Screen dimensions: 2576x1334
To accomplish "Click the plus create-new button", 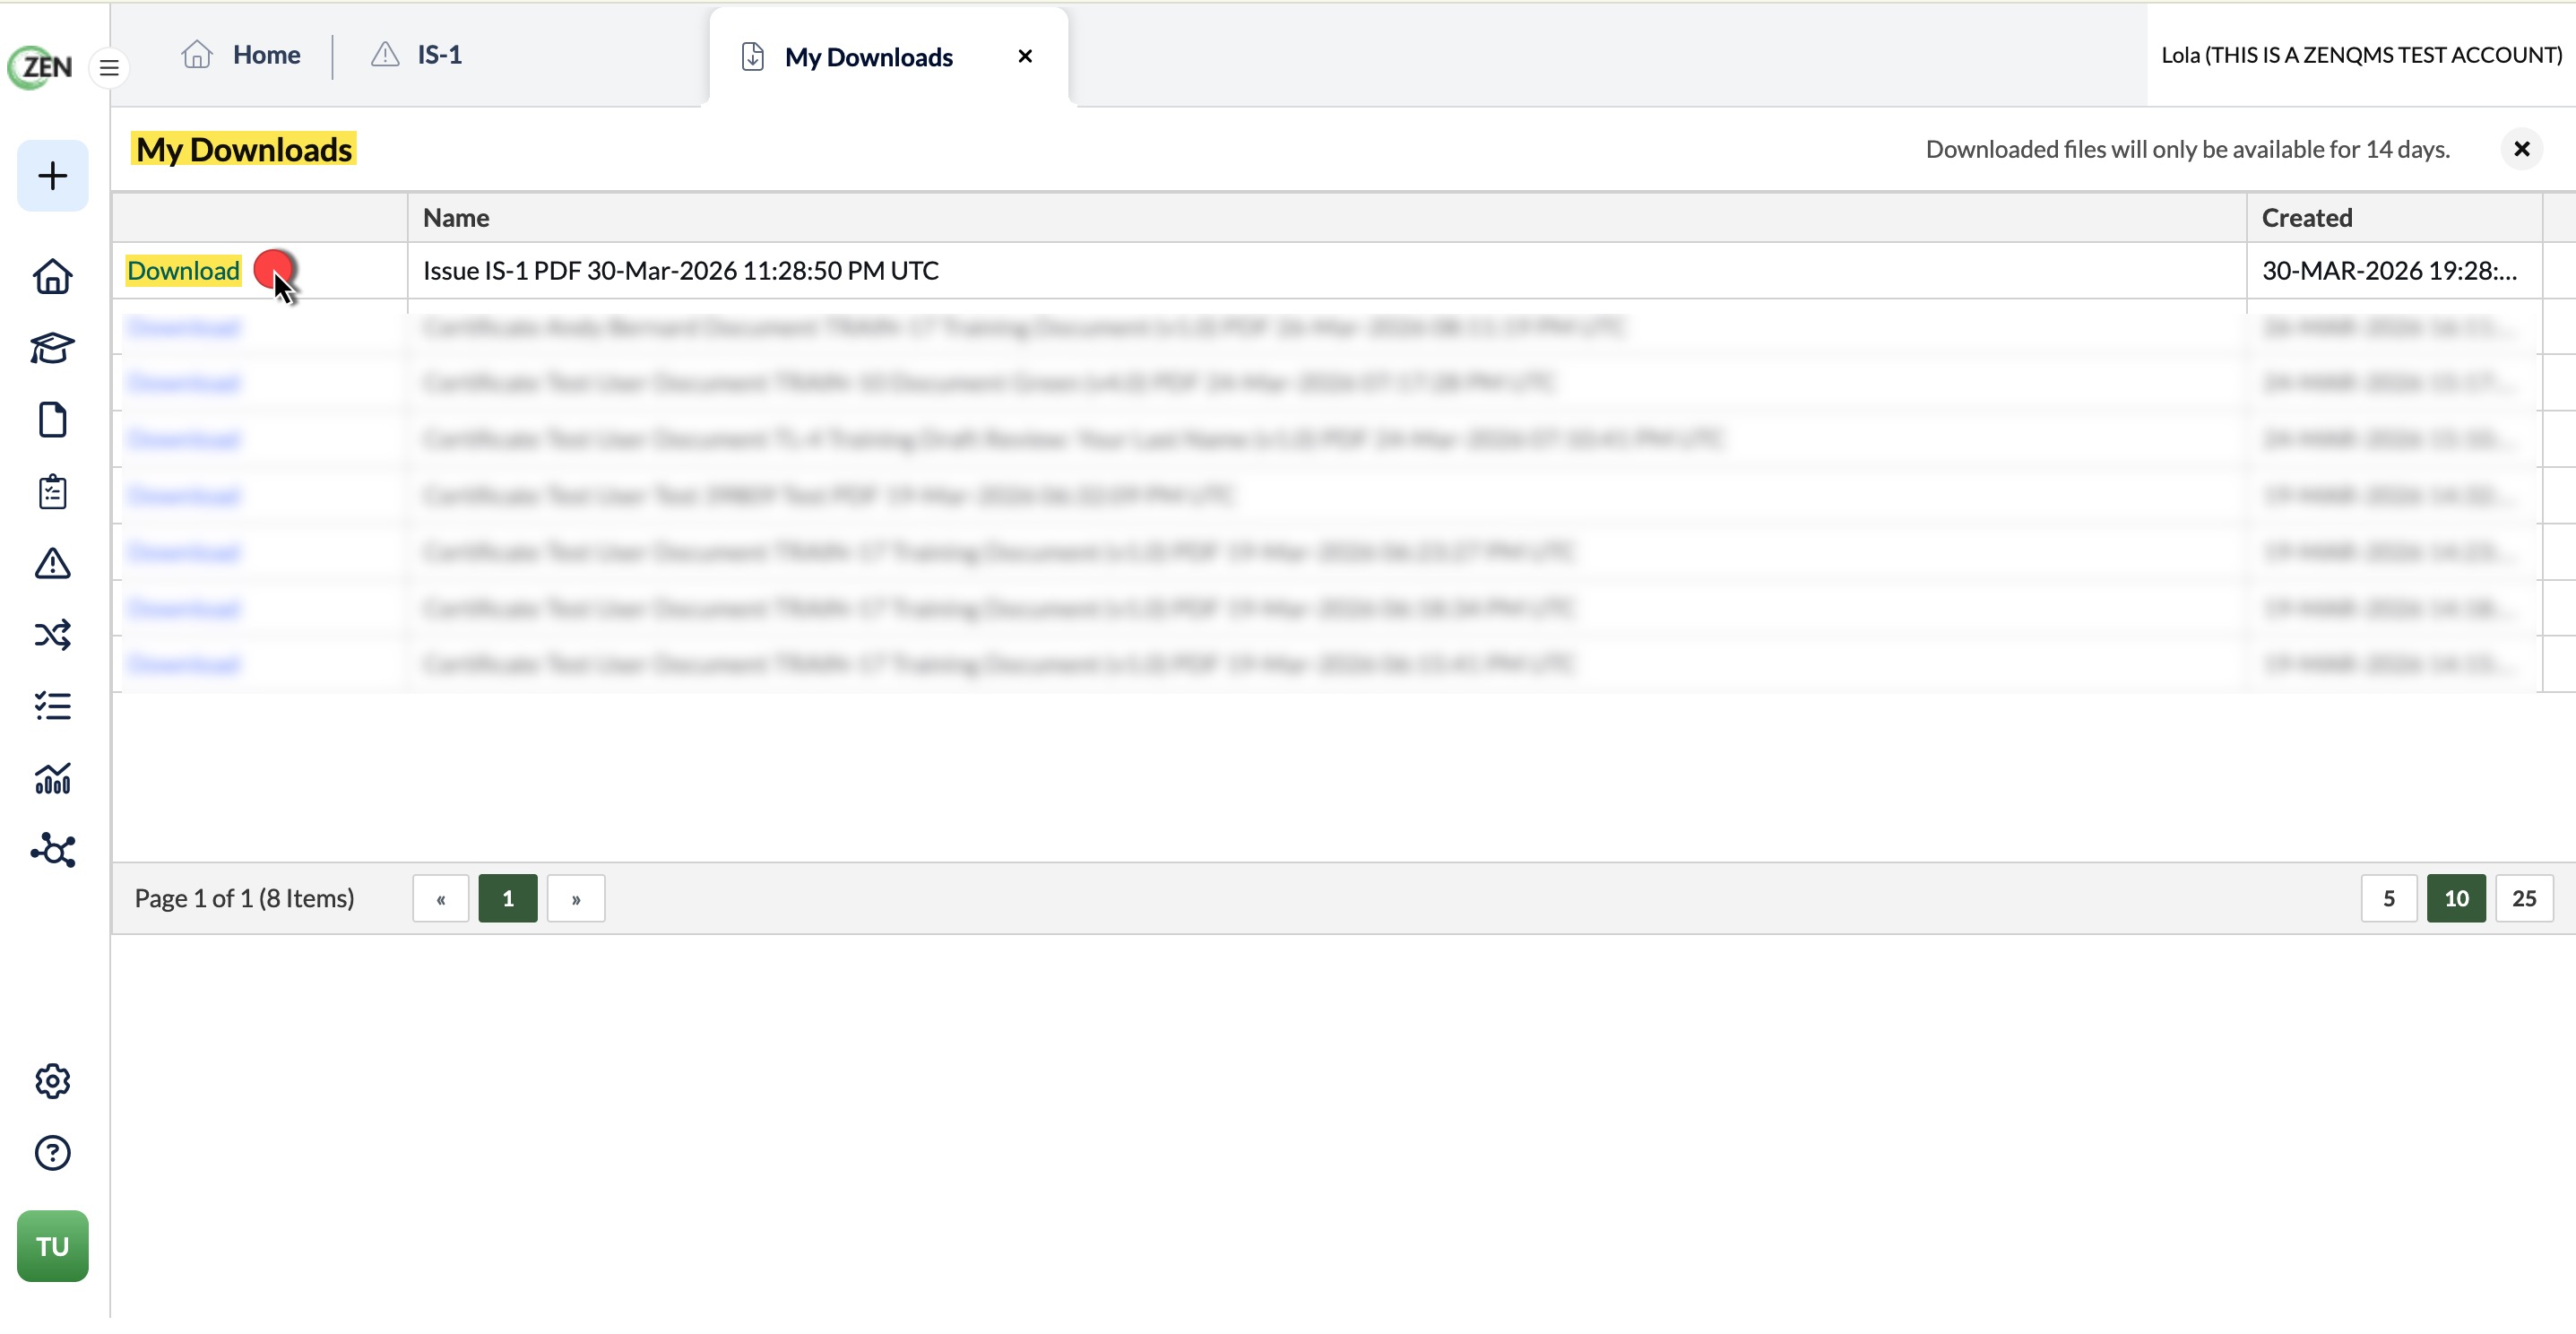I will pyautogui.click(x=53, y=176).
